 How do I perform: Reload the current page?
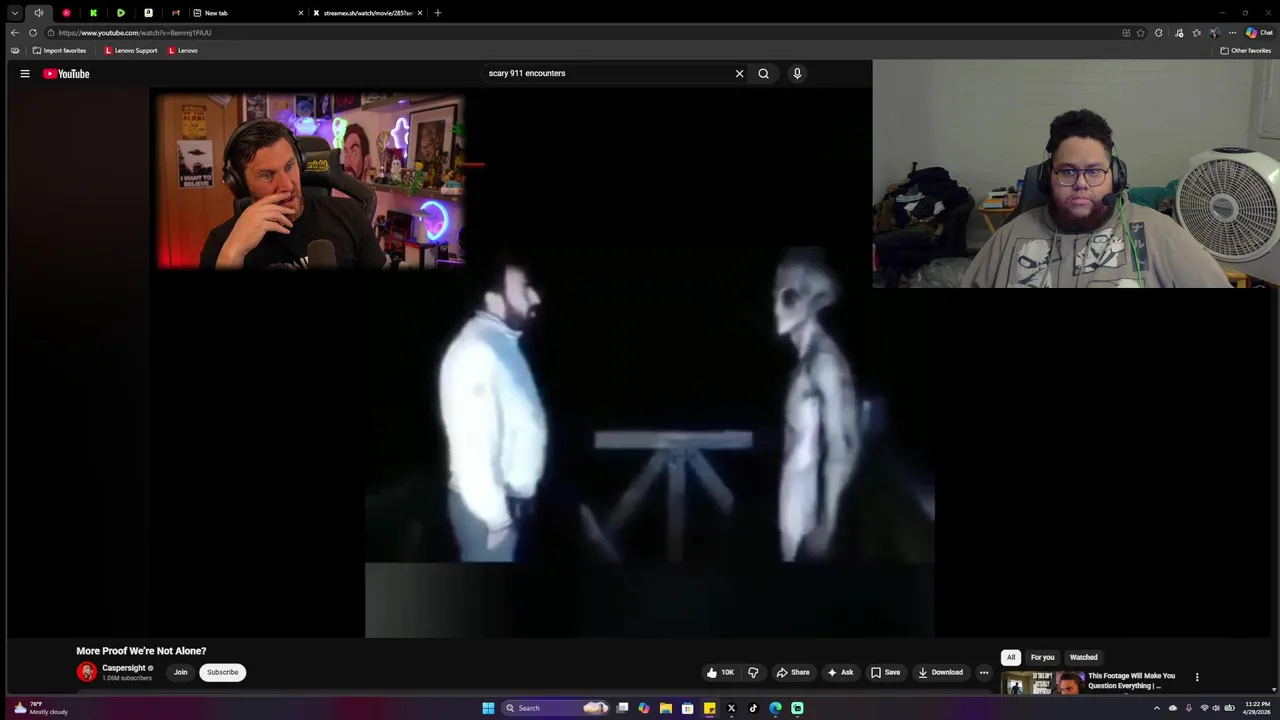point(33,32)
